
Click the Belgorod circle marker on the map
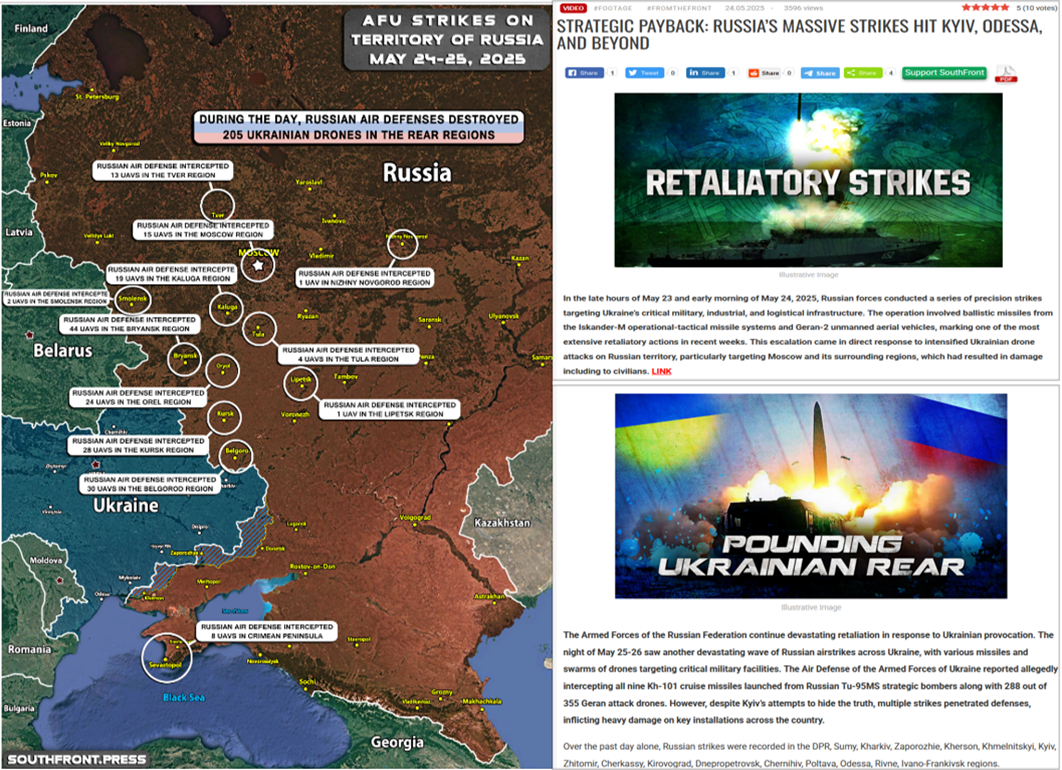[236, 455]
